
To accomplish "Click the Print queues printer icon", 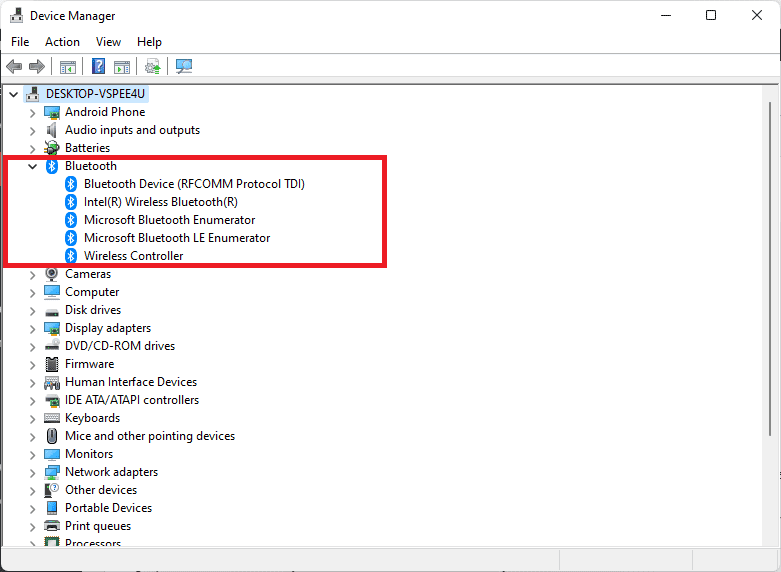I will pyautogui.click(x=52, y=526).
